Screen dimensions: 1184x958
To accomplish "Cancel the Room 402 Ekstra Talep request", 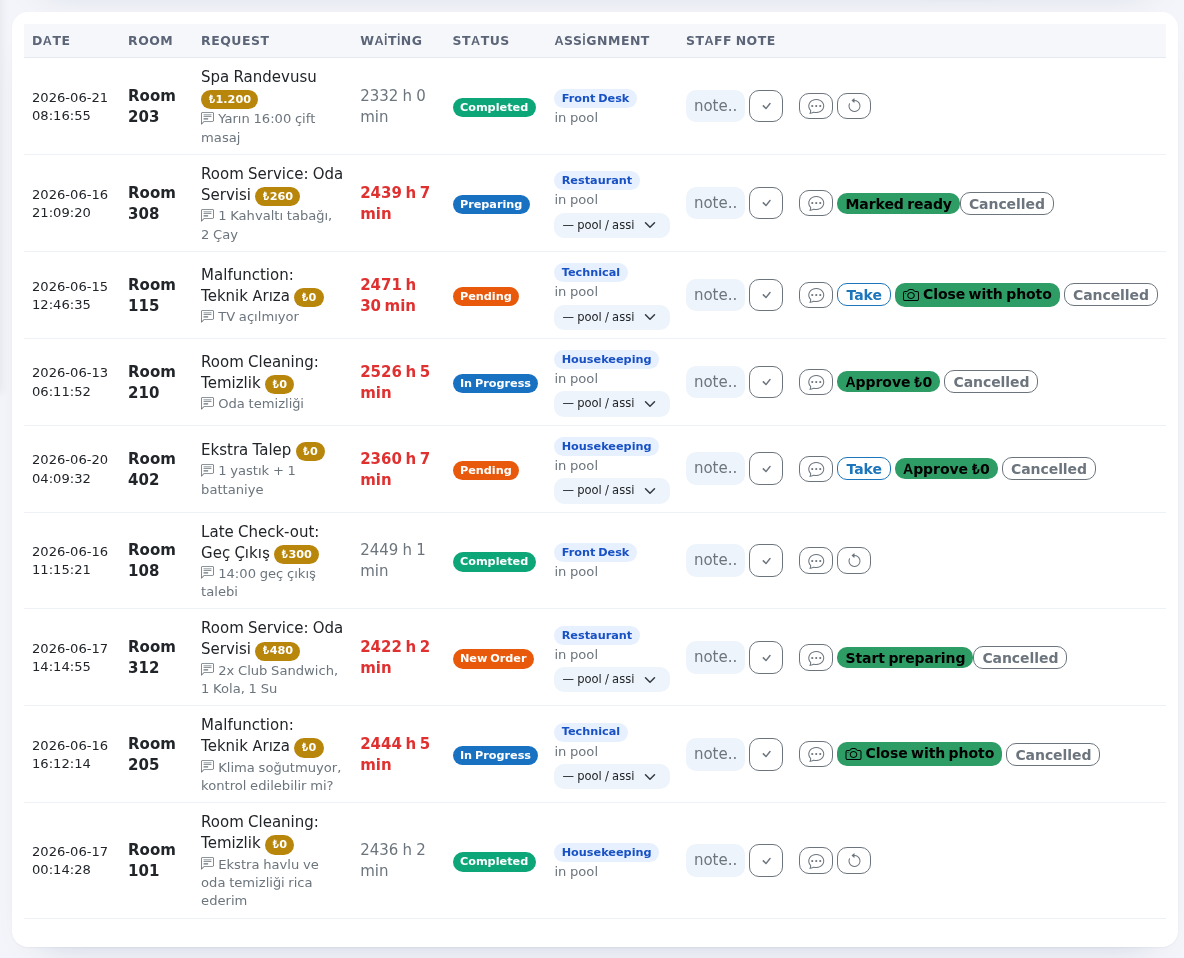I will (1049, 469).
